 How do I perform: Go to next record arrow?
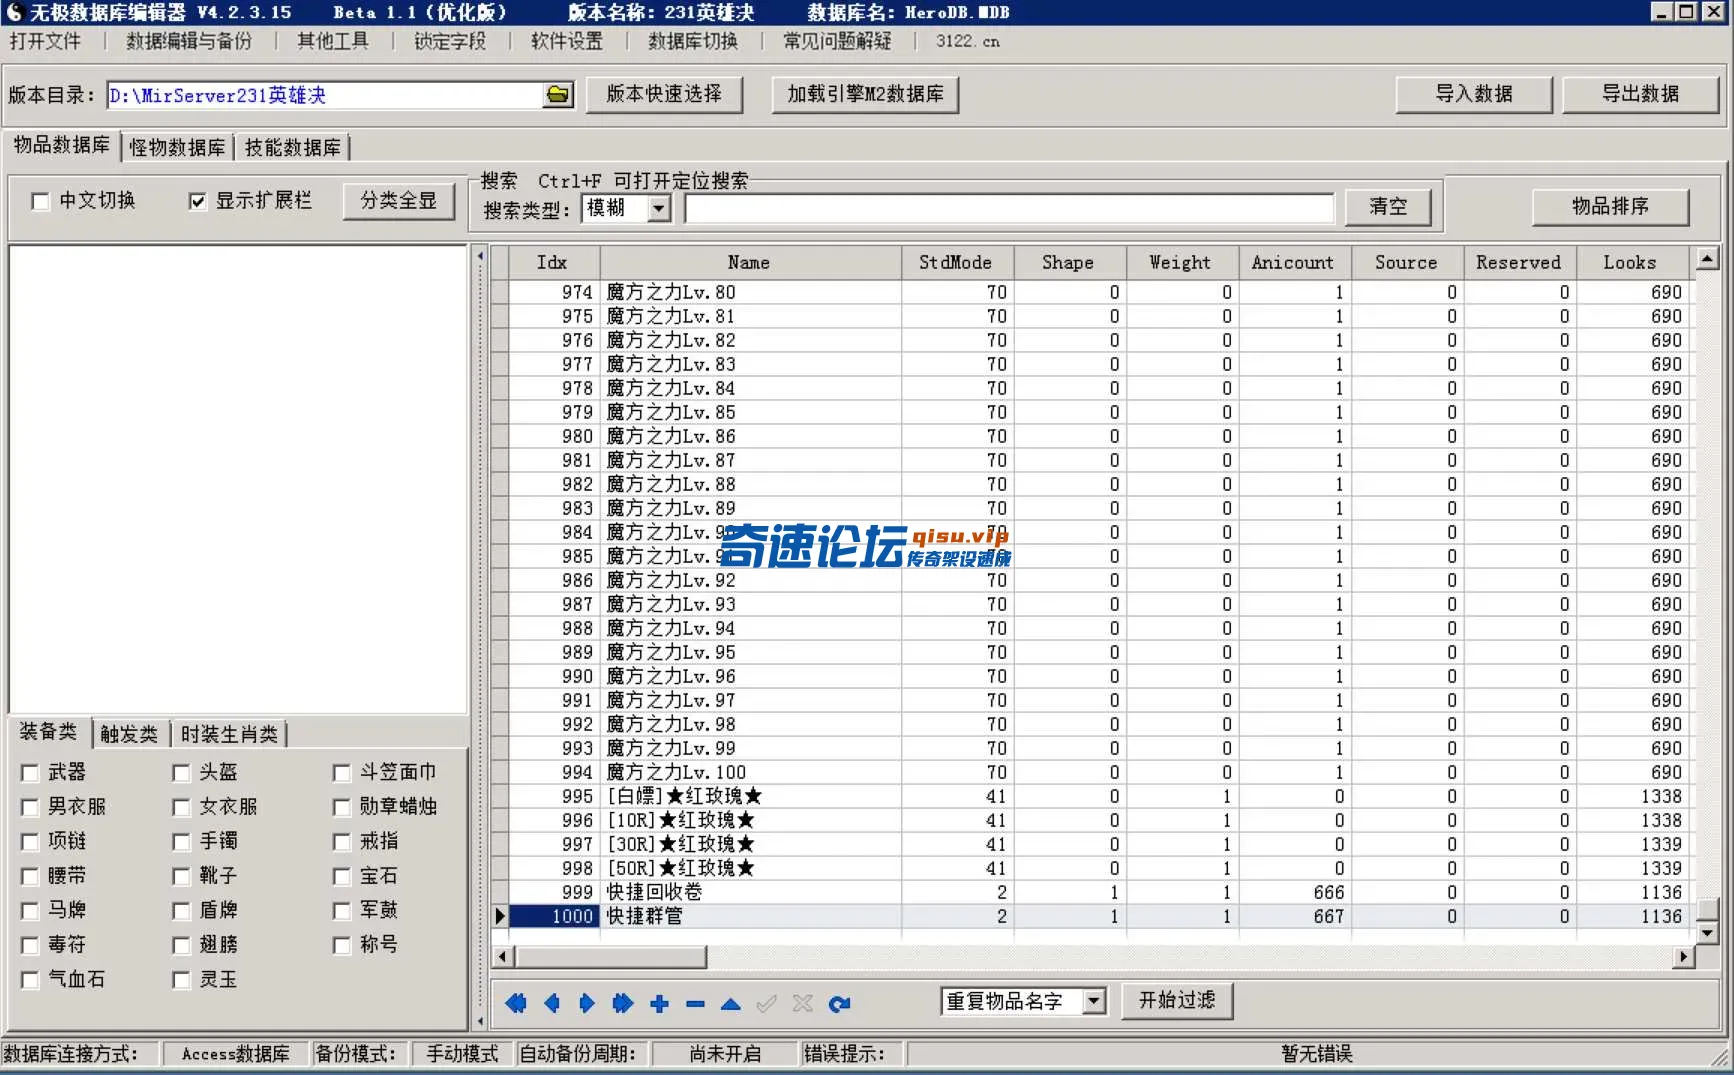coord(587,1003)
